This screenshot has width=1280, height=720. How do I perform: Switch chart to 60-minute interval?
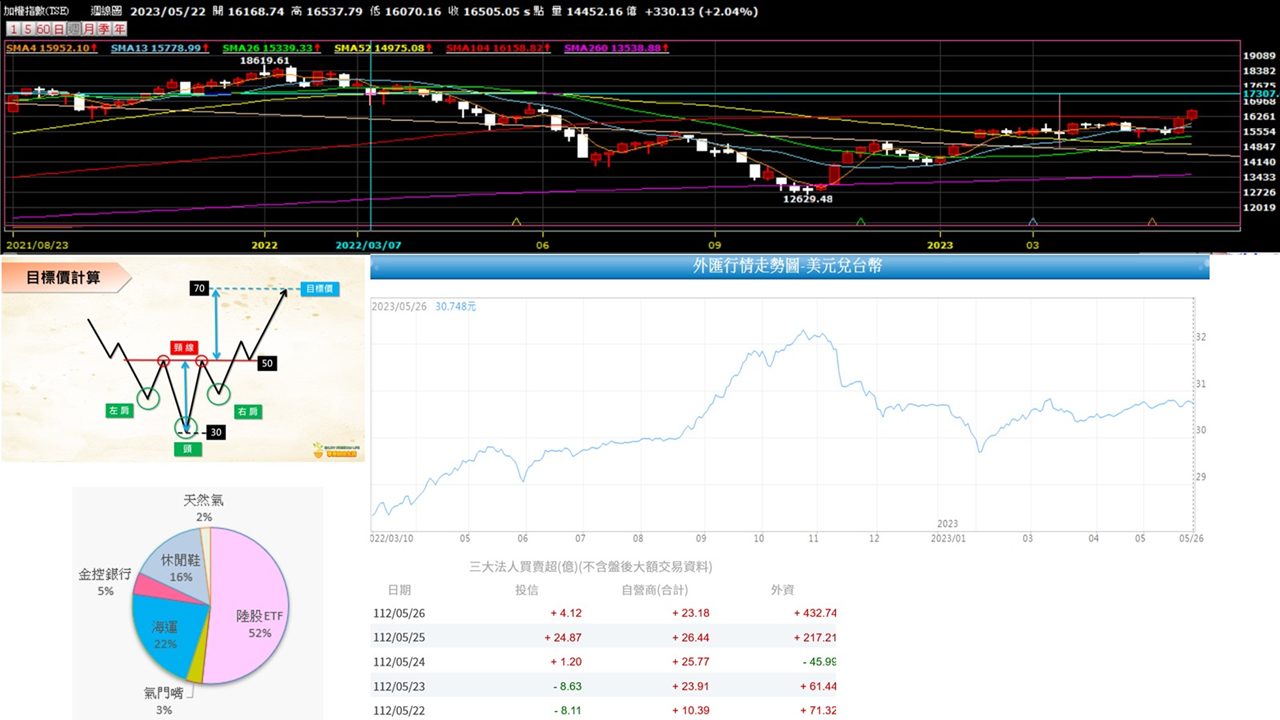point(43,30)
